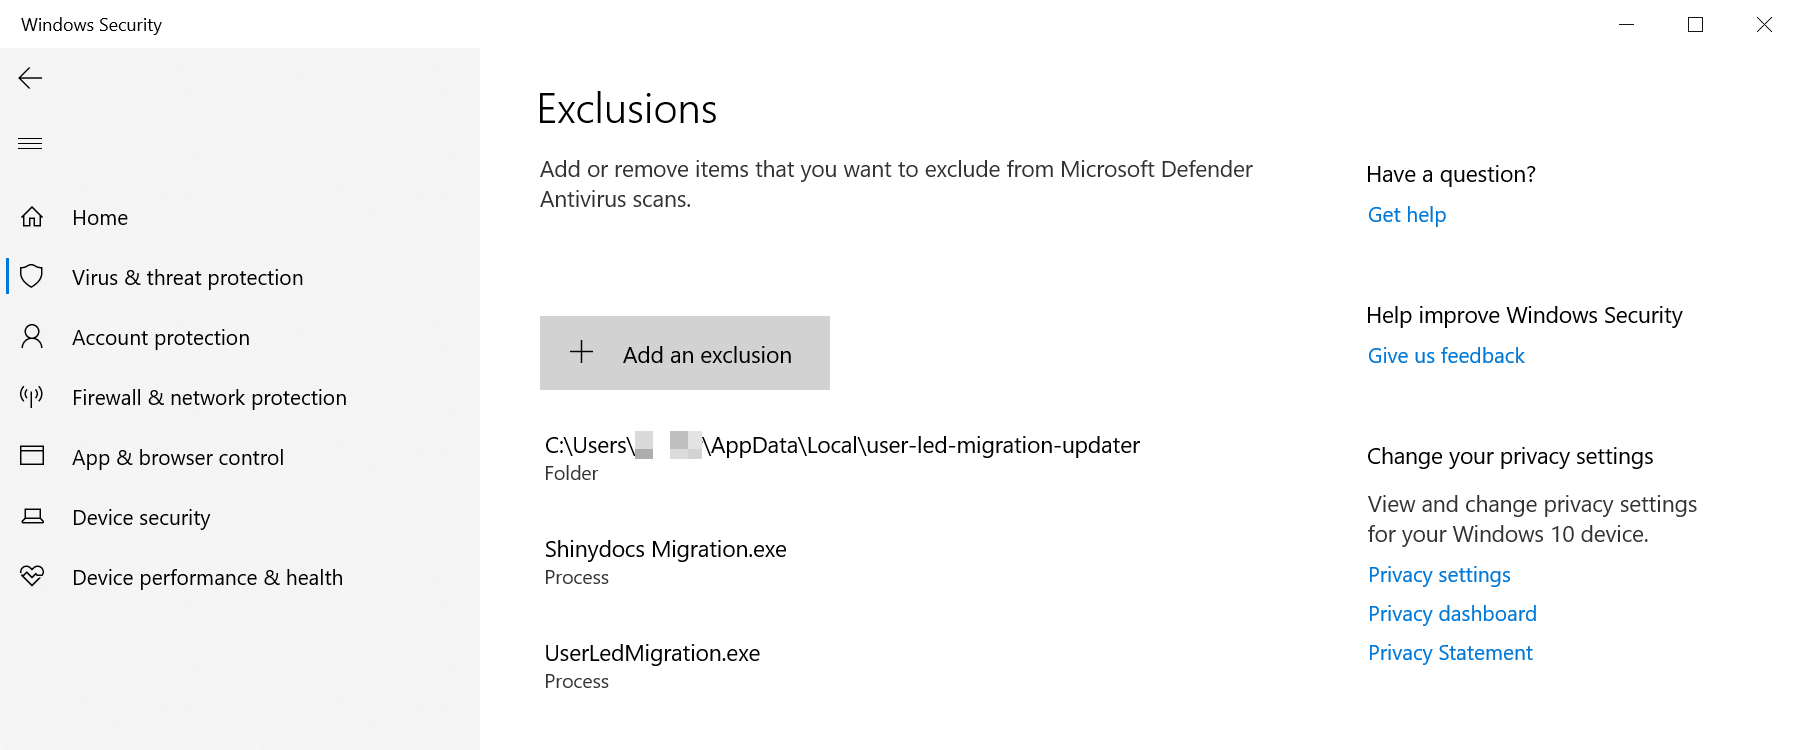Go to Home in sidebar
This screenshot has width=1800, height=750.
pyautogui.click(x=100, y=218)
